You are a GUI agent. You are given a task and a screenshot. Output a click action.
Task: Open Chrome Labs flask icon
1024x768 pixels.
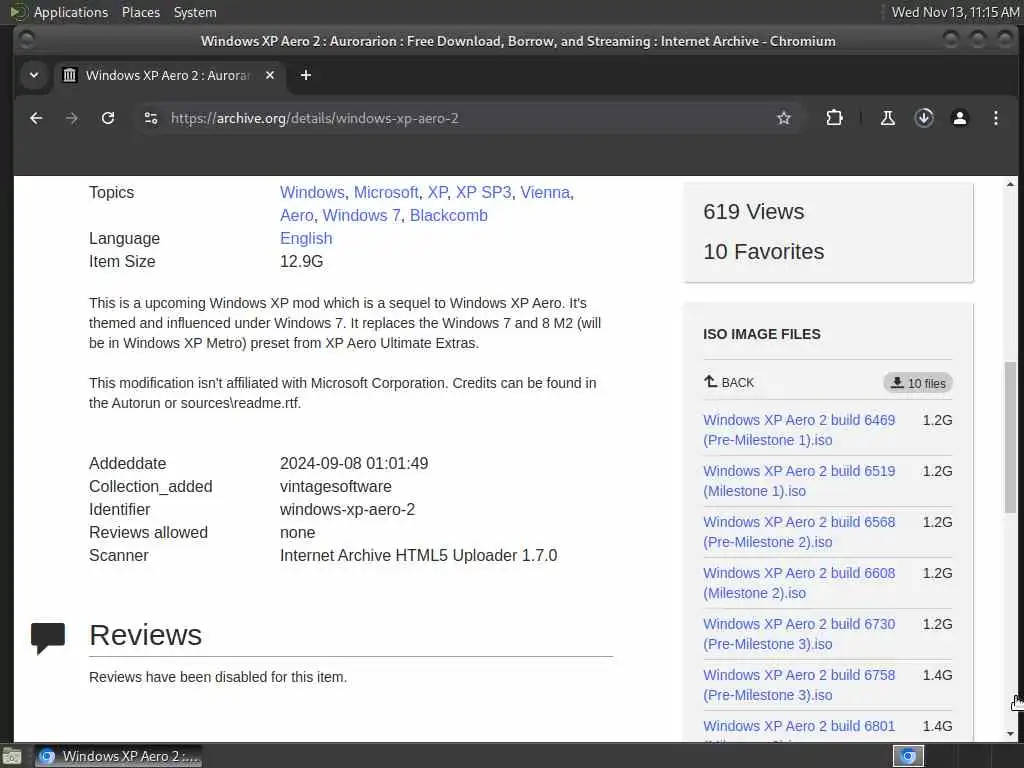pos(888,118)
